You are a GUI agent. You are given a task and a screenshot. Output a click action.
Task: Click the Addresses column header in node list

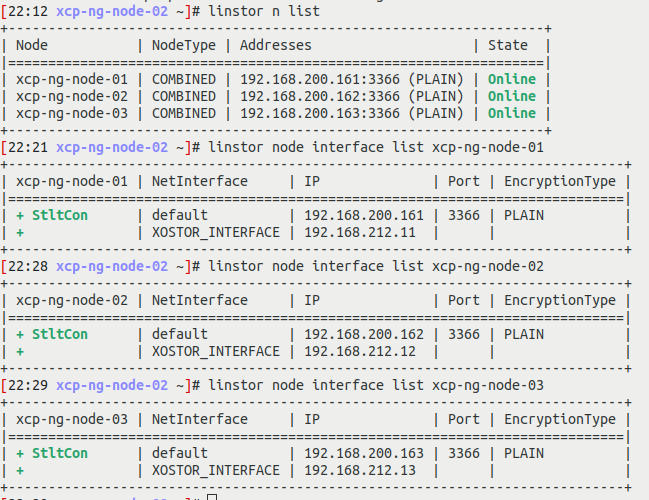275,45
